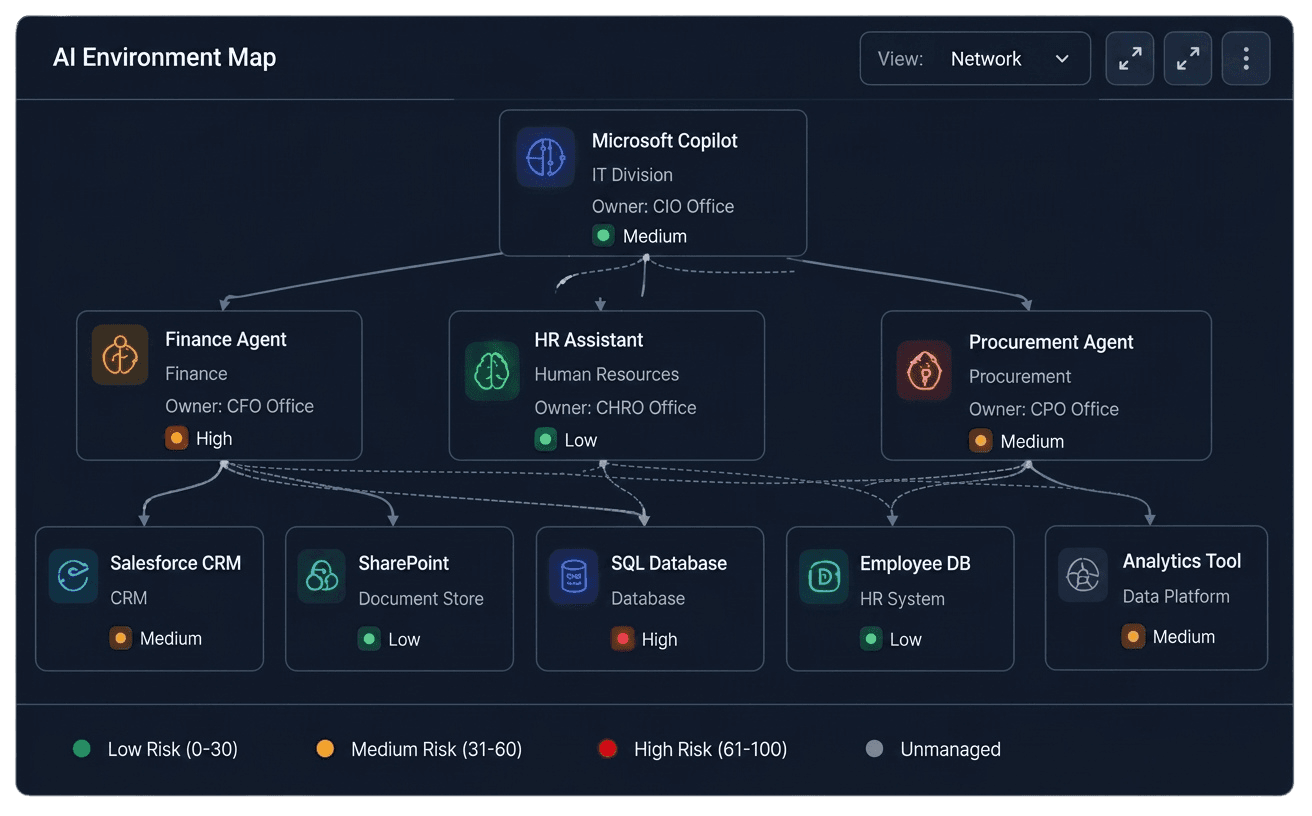Click the 'Medium Risk (31-60)' legend text
This screenshot has height=816, width=1312.
pos(437,749)
